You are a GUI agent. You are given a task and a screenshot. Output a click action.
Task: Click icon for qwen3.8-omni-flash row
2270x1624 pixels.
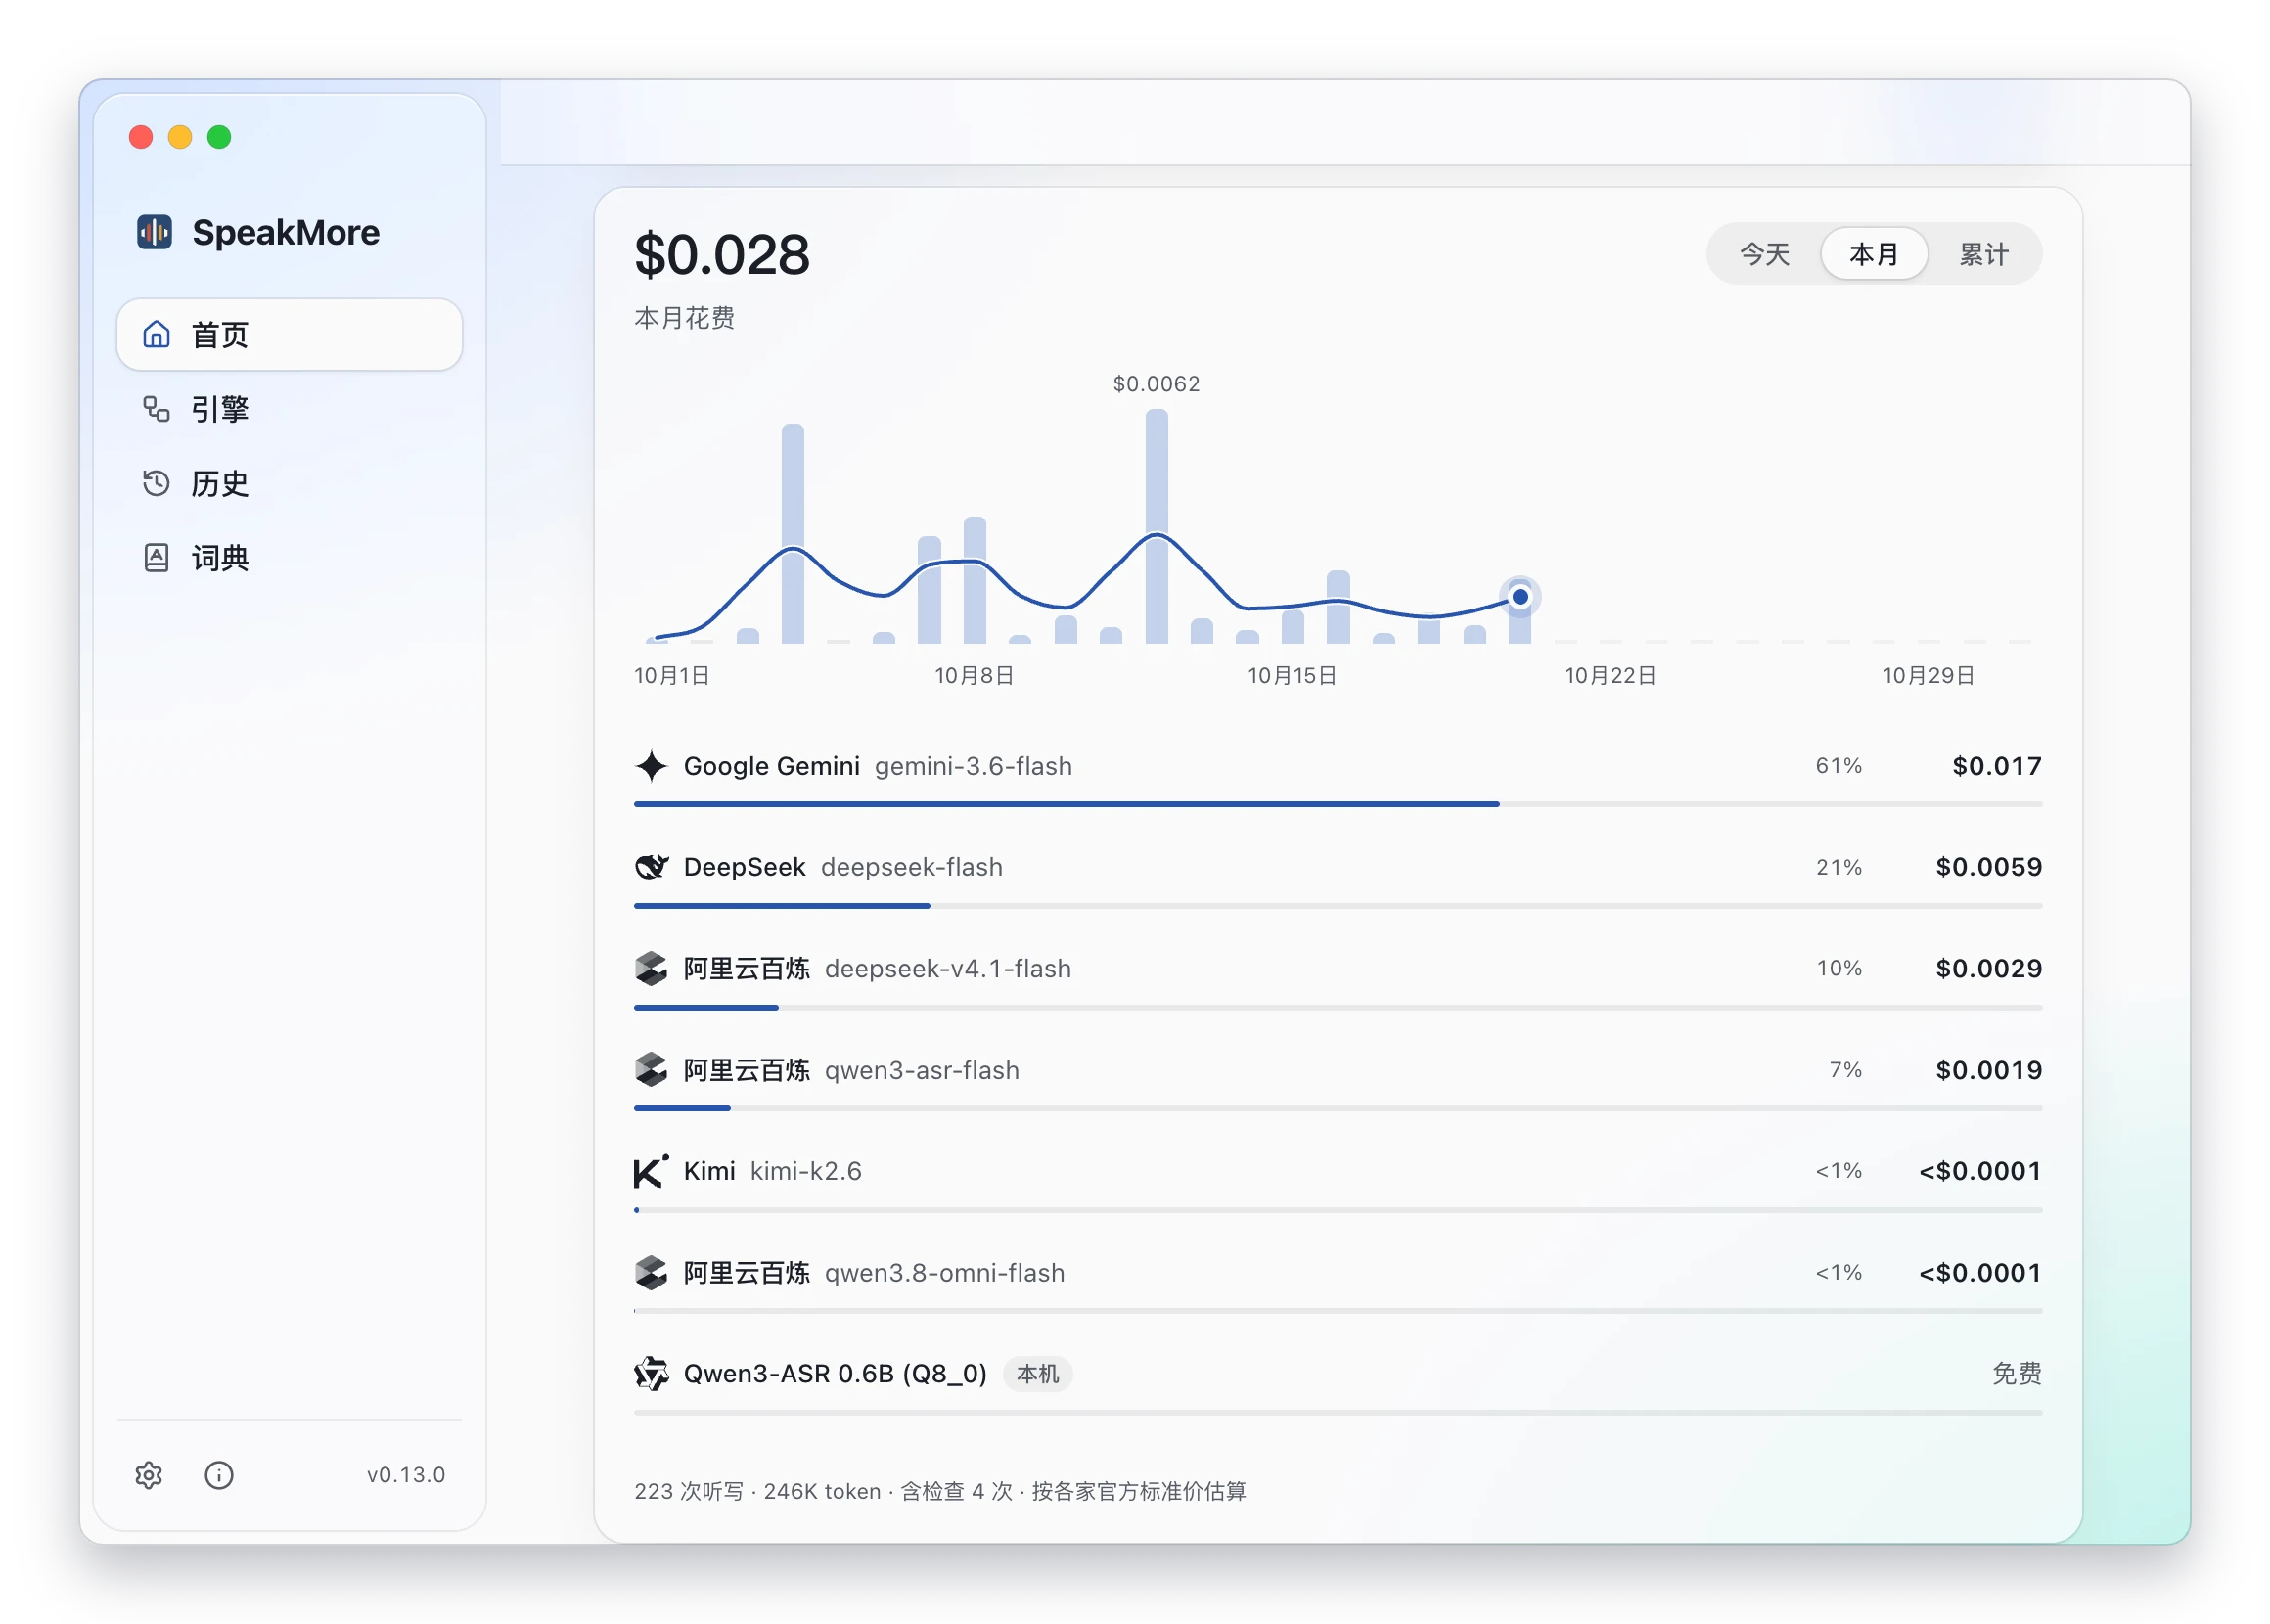click(x=651, y=1272)
